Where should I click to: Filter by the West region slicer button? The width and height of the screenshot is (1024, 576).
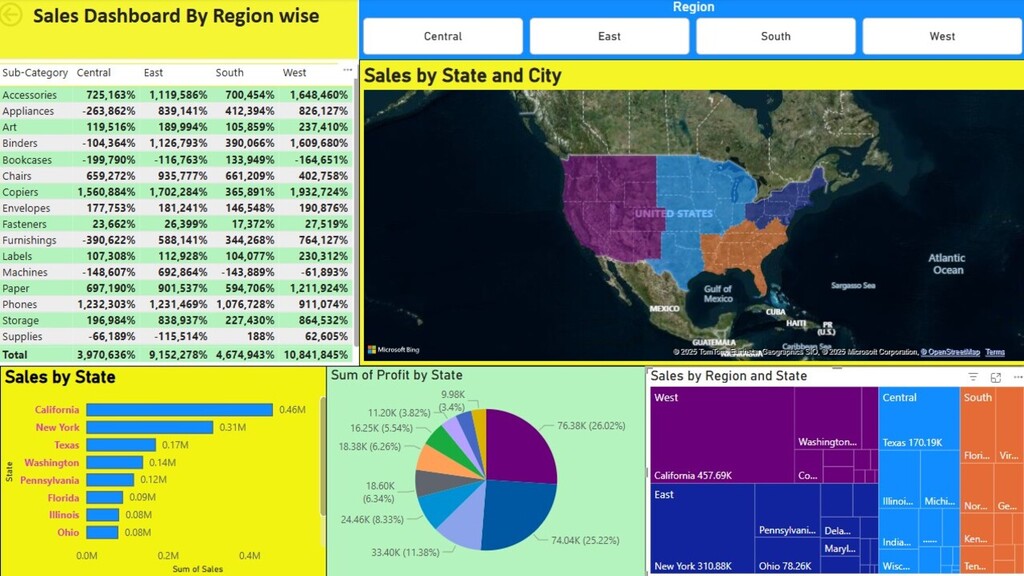(942, 36)
